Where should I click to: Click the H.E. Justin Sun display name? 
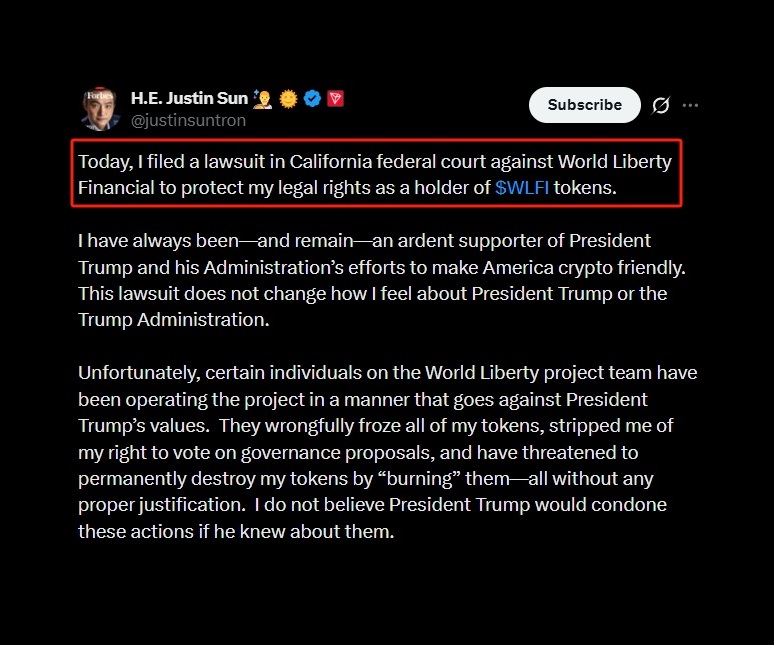pos(186,99)
